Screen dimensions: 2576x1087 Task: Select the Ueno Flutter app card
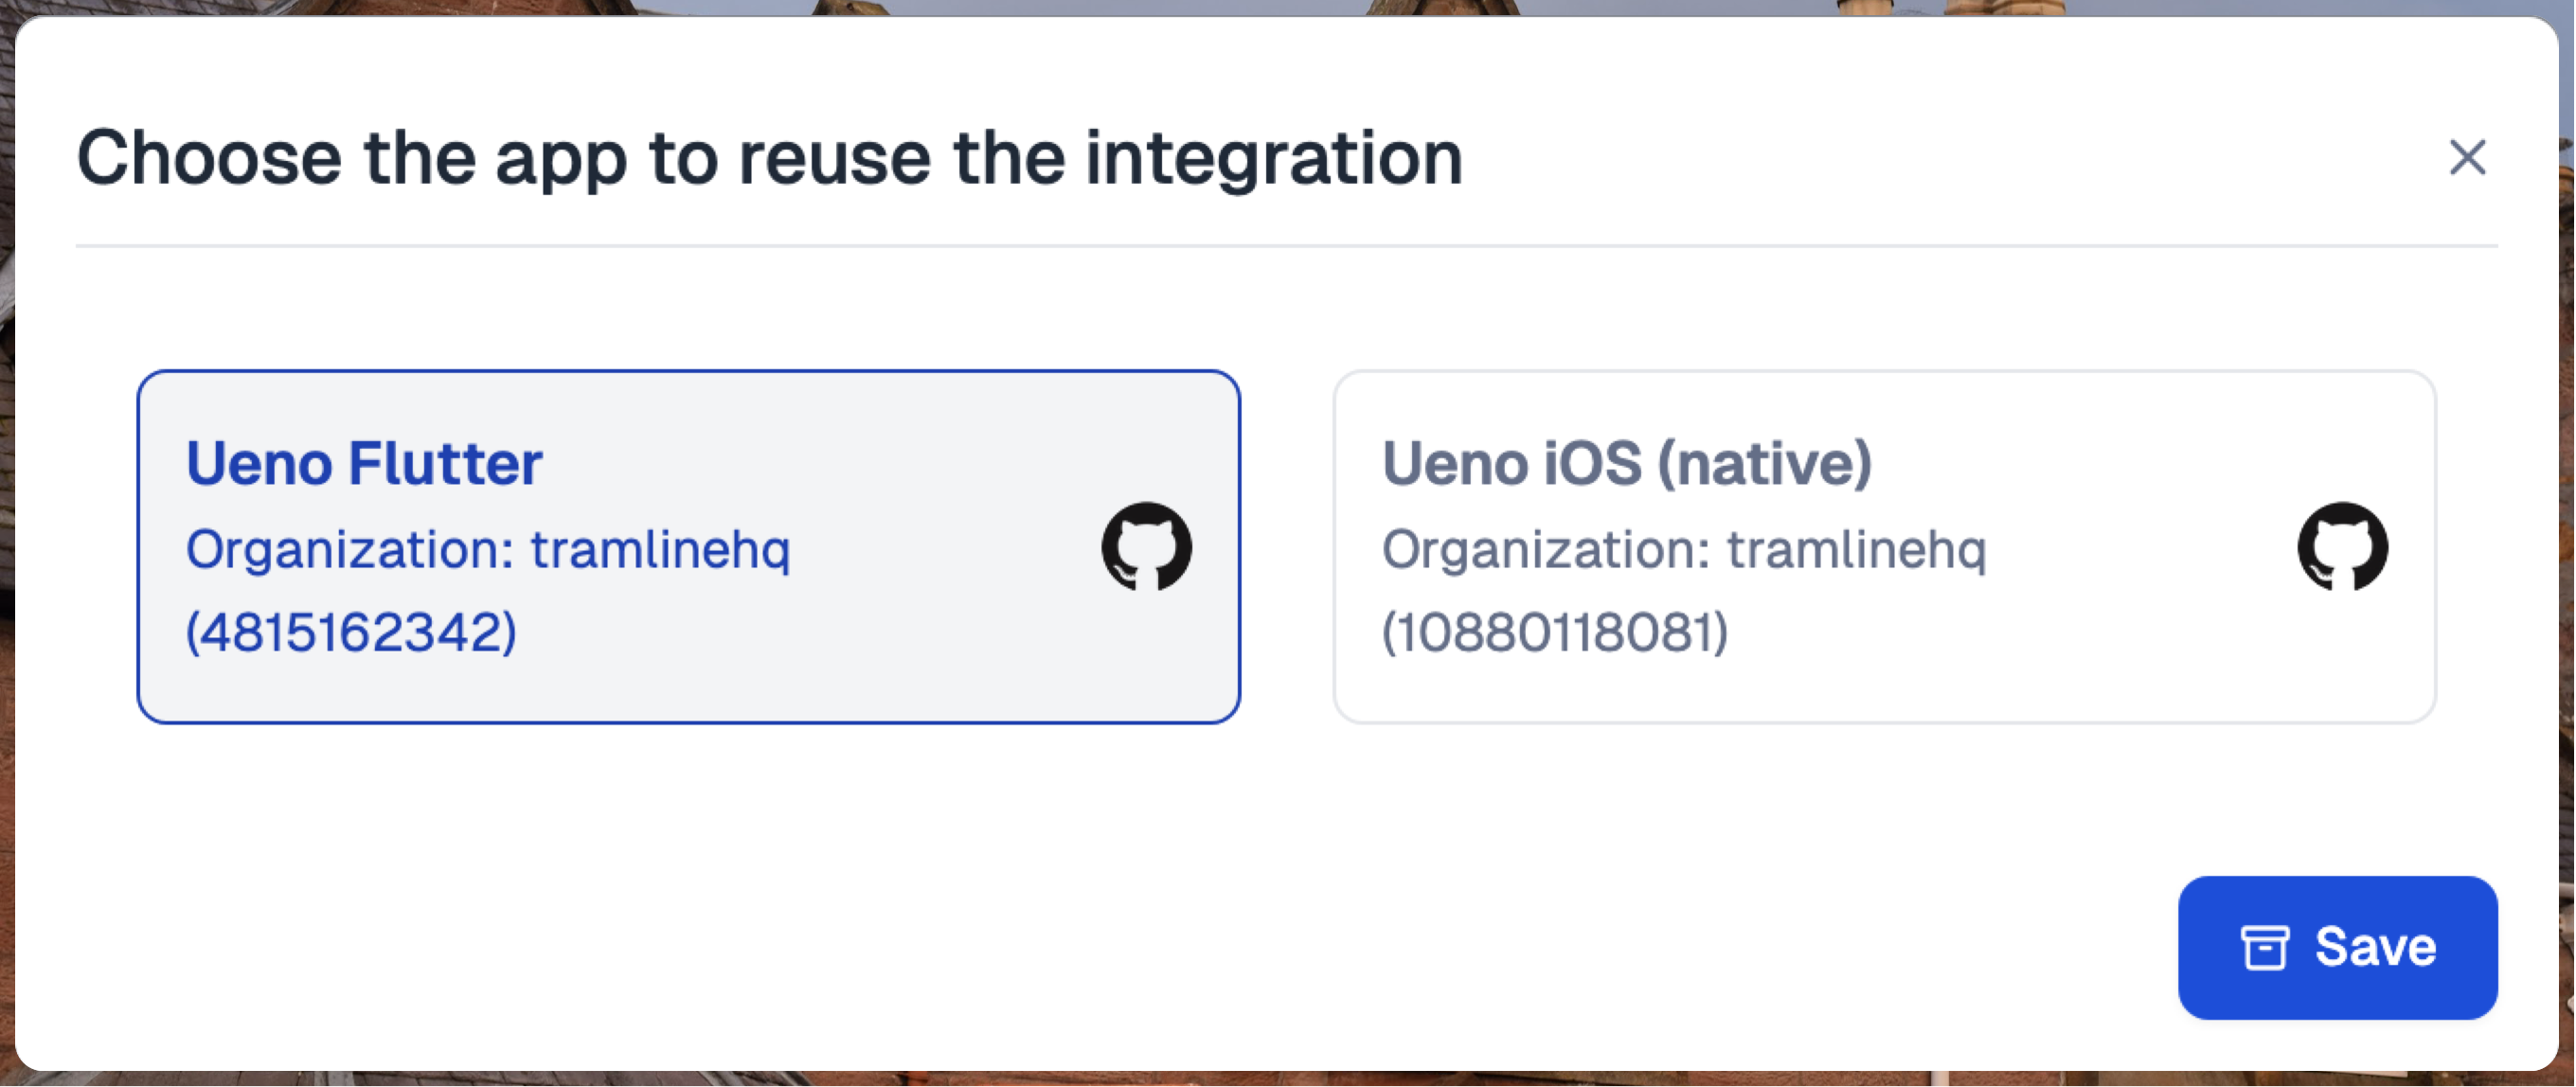(688, 546)
